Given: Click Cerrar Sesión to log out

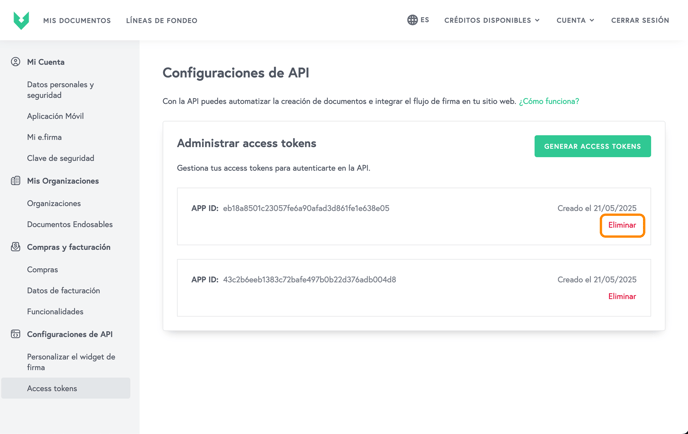Looking at the screenshot, I should (640, 20).
